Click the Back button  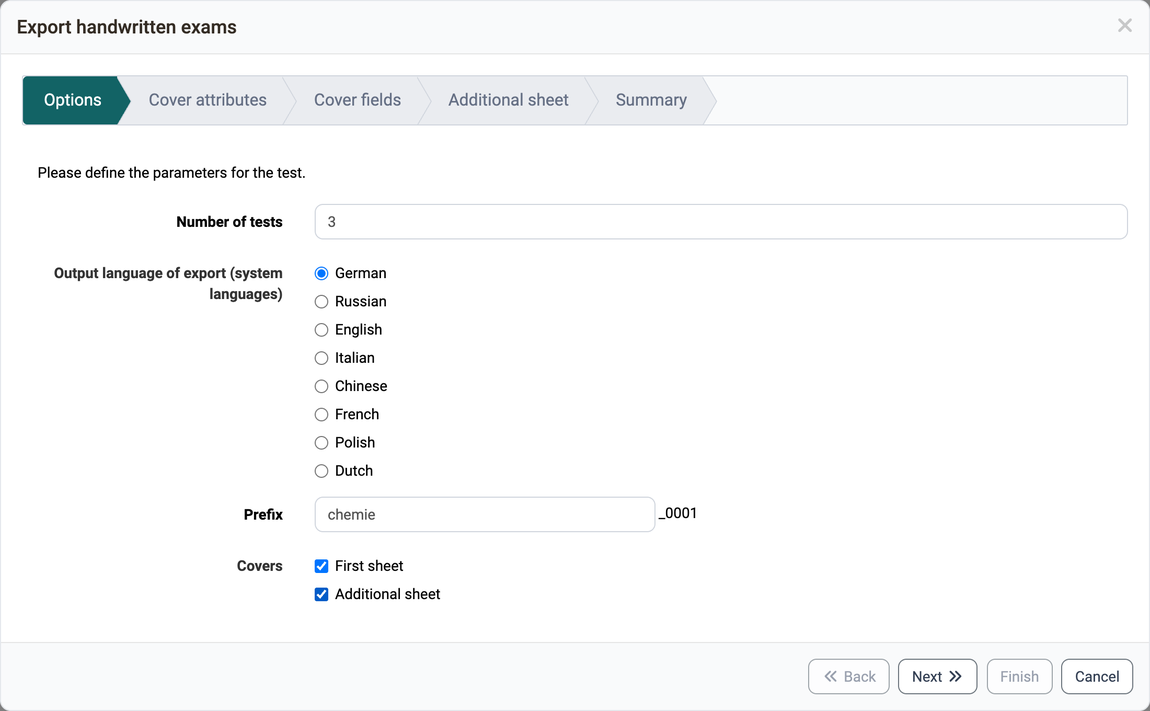[x=849, y=677]
